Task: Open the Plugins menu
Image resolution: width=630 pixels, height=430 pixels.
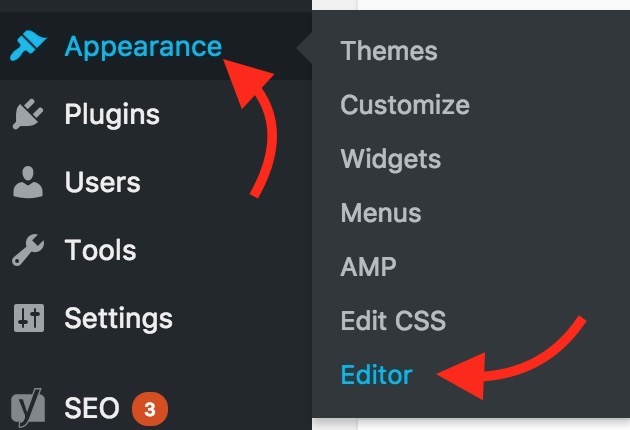Action: click(112, 115)
